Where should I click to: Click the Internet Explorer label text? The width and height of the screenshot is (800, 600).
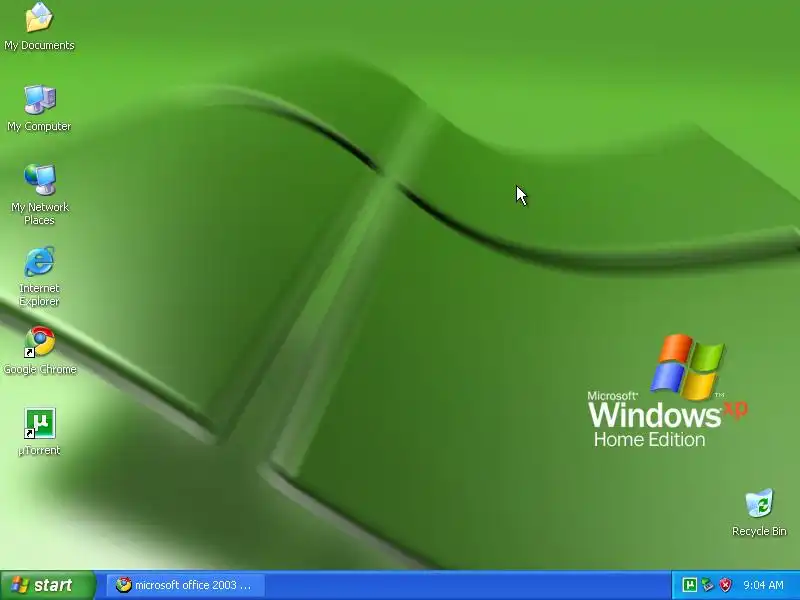39,295
